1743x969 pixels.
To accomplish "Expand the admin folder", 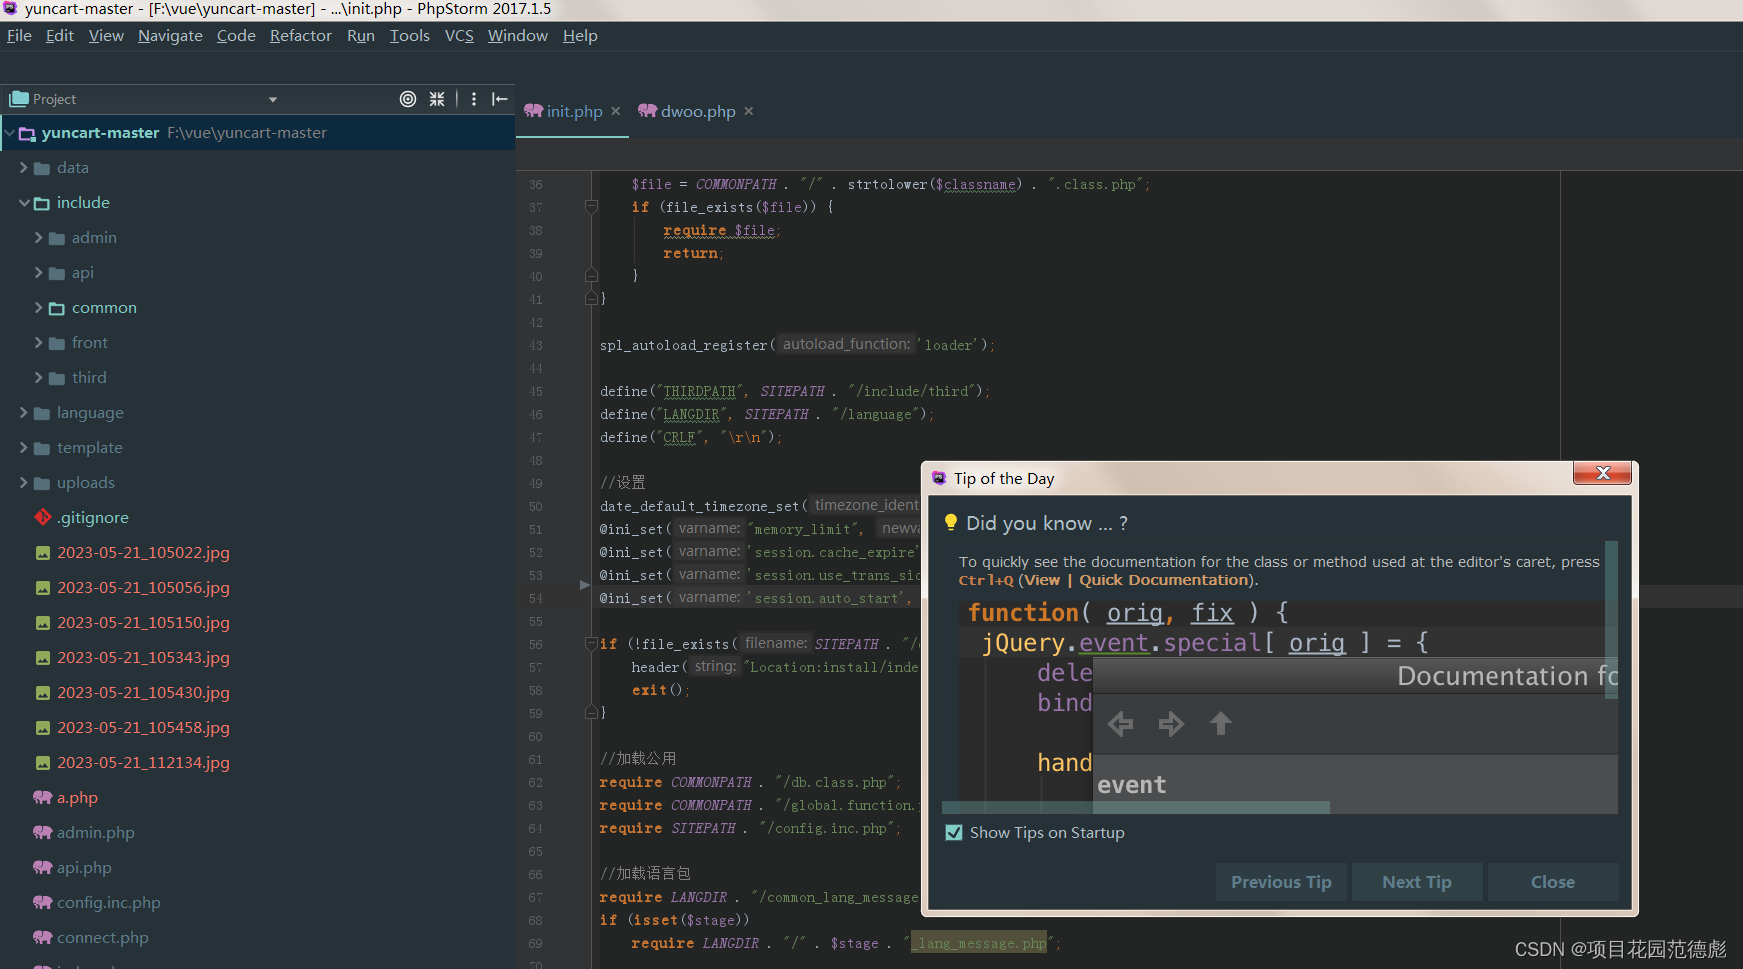I will click(x=39, y=237).
